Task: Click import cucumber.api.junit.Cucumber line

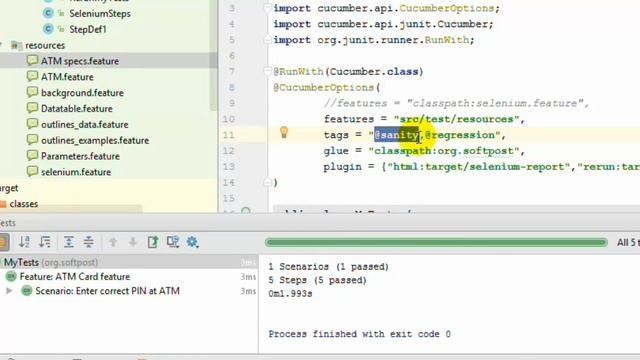Action: coord(383,24)
